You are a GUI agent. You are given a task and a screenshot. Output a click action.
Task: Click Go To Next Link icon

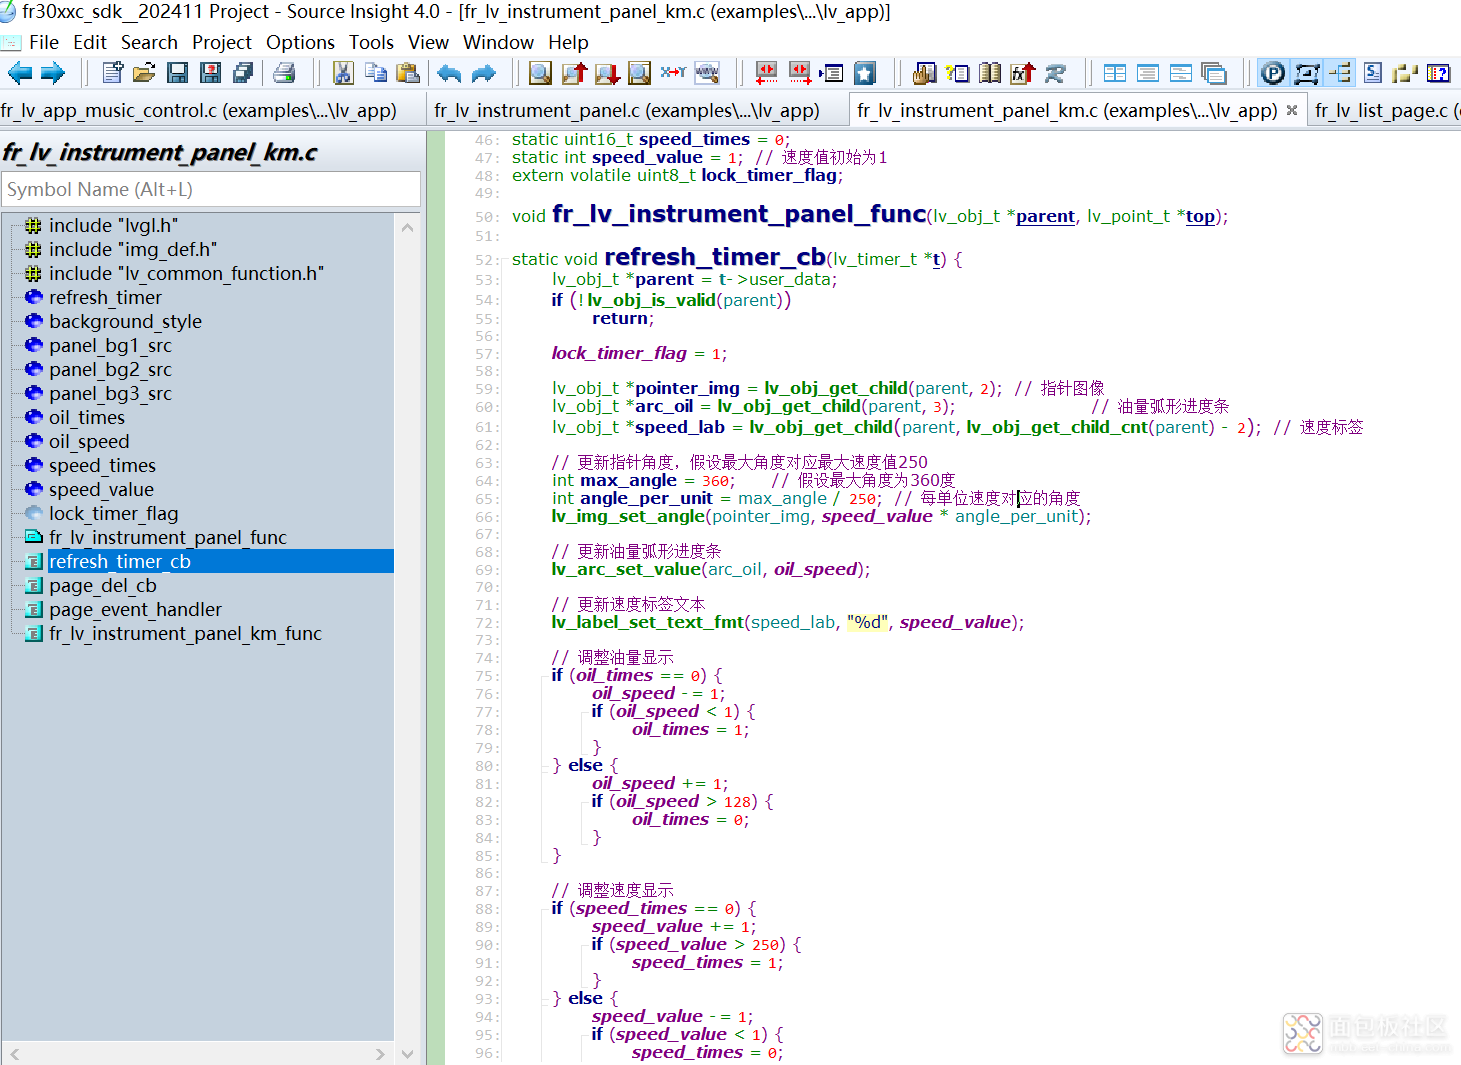point(800,73)
